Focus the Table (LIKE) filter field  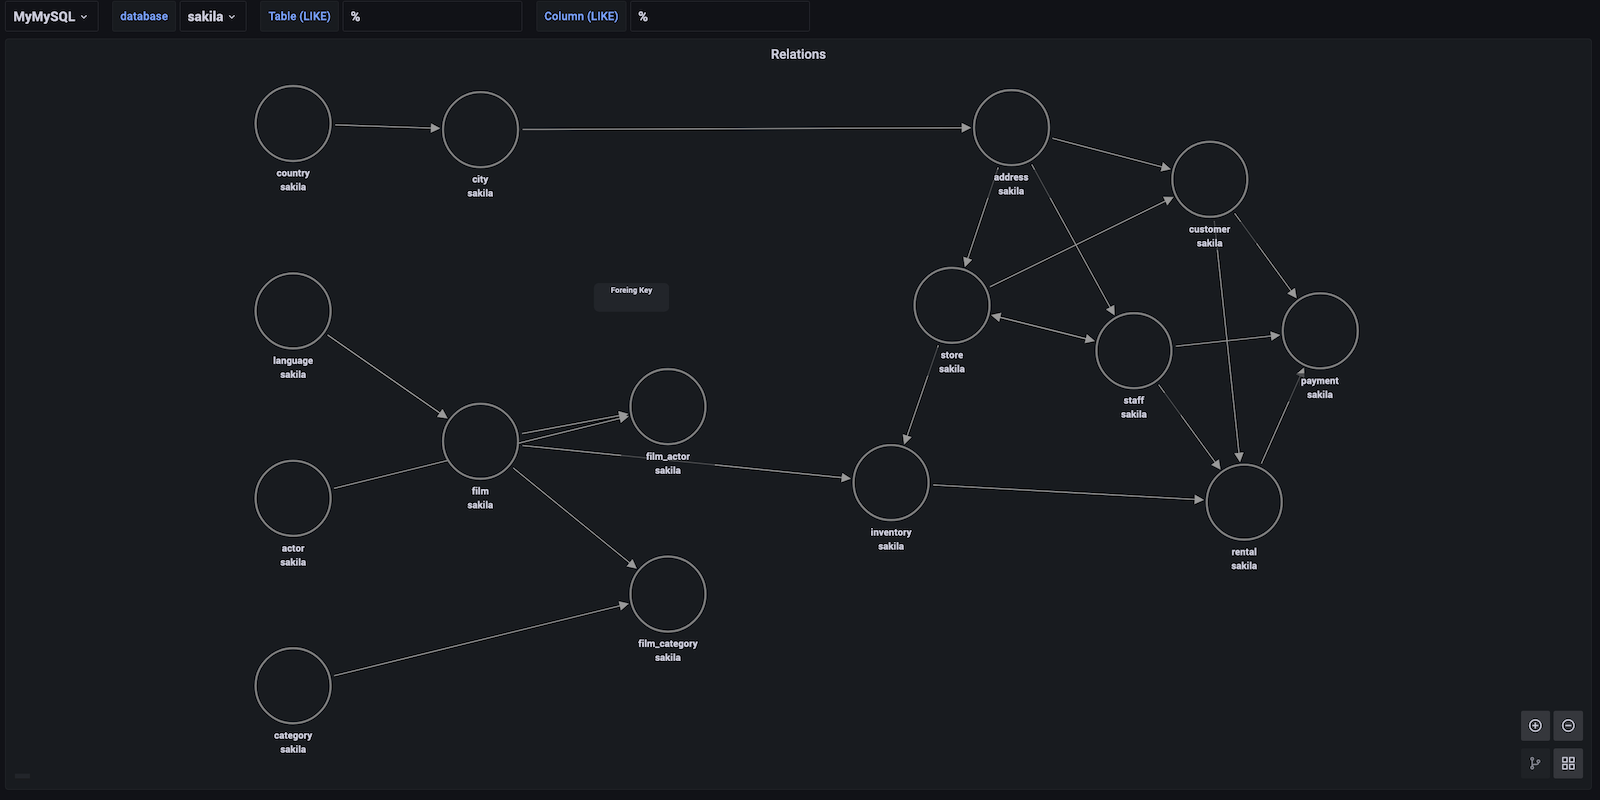coord(432,16)
